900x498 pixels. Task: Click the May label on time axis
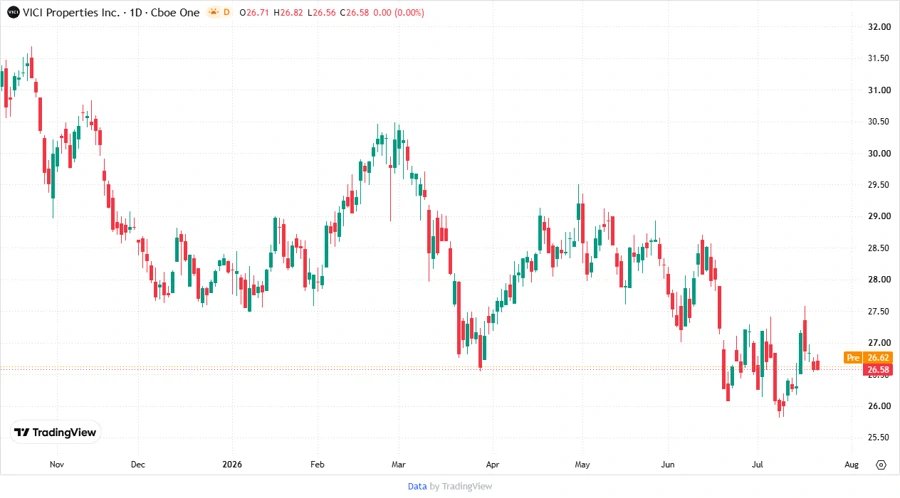point(582,464)
